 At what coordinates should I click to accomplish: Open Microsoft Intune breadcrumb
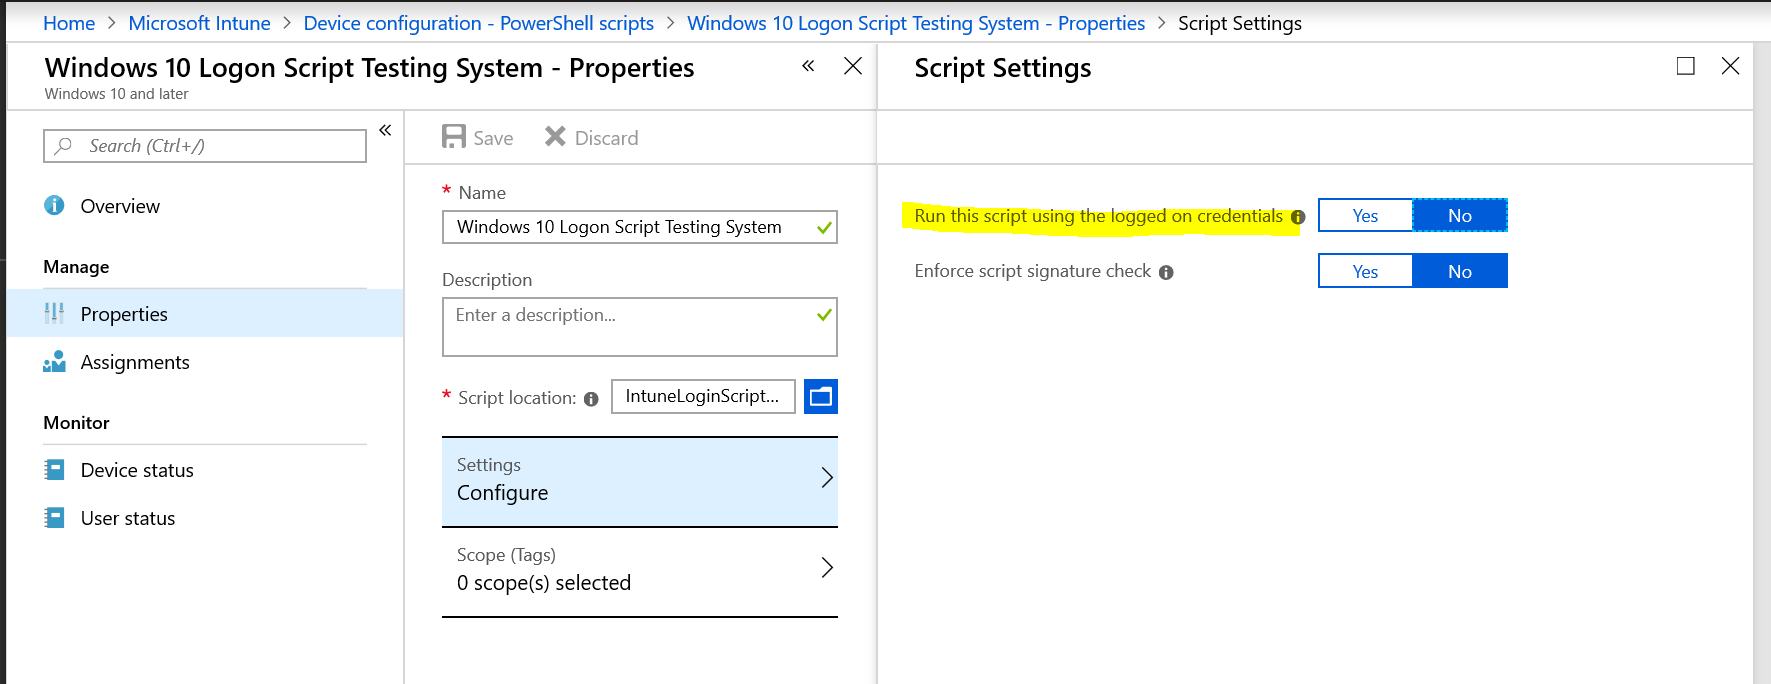(x=199, y=23)
